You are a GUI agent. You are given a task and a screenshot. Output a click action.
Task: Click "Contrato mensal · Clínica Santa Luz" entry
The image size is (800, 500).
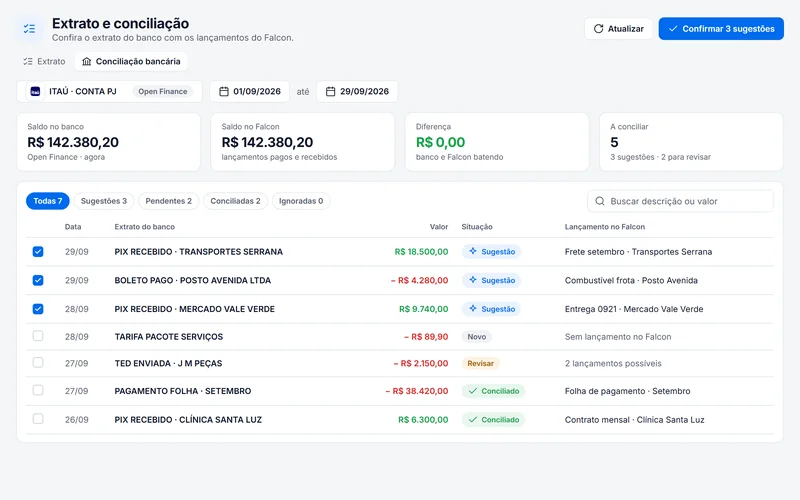click(x=634, y=419)
